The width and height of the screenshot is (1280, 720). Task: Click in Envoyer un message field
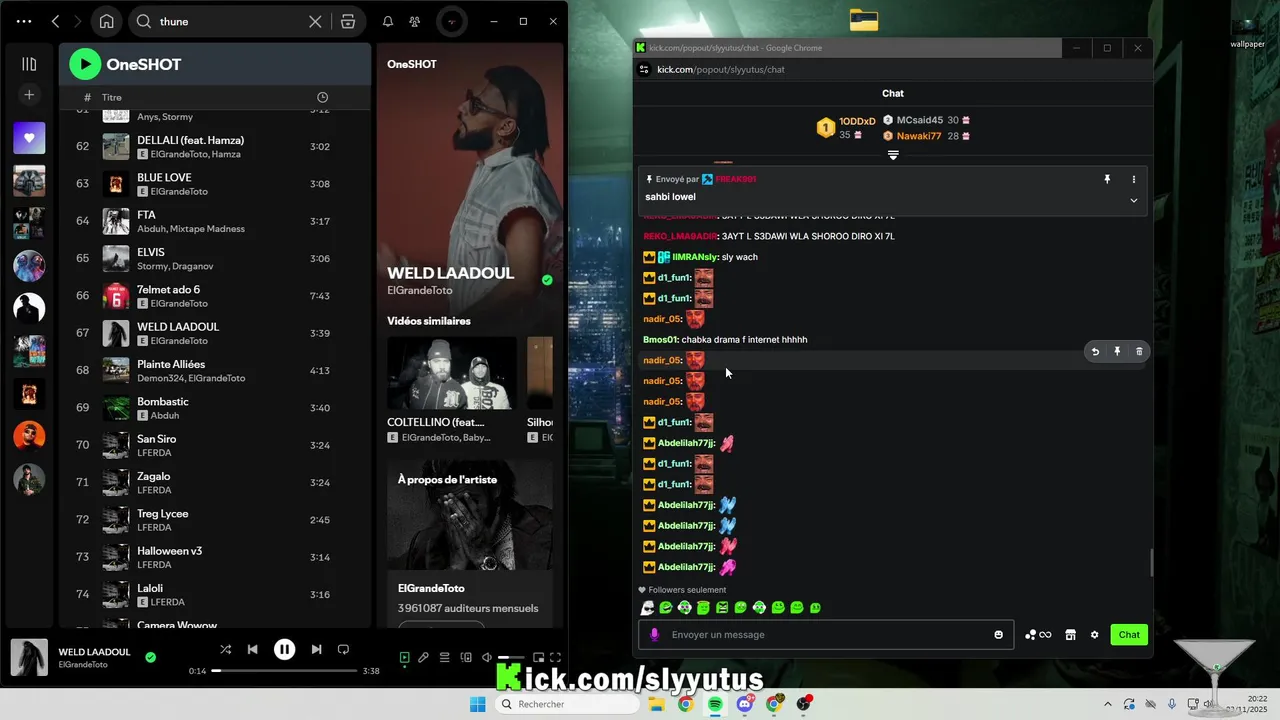(828, 635)
